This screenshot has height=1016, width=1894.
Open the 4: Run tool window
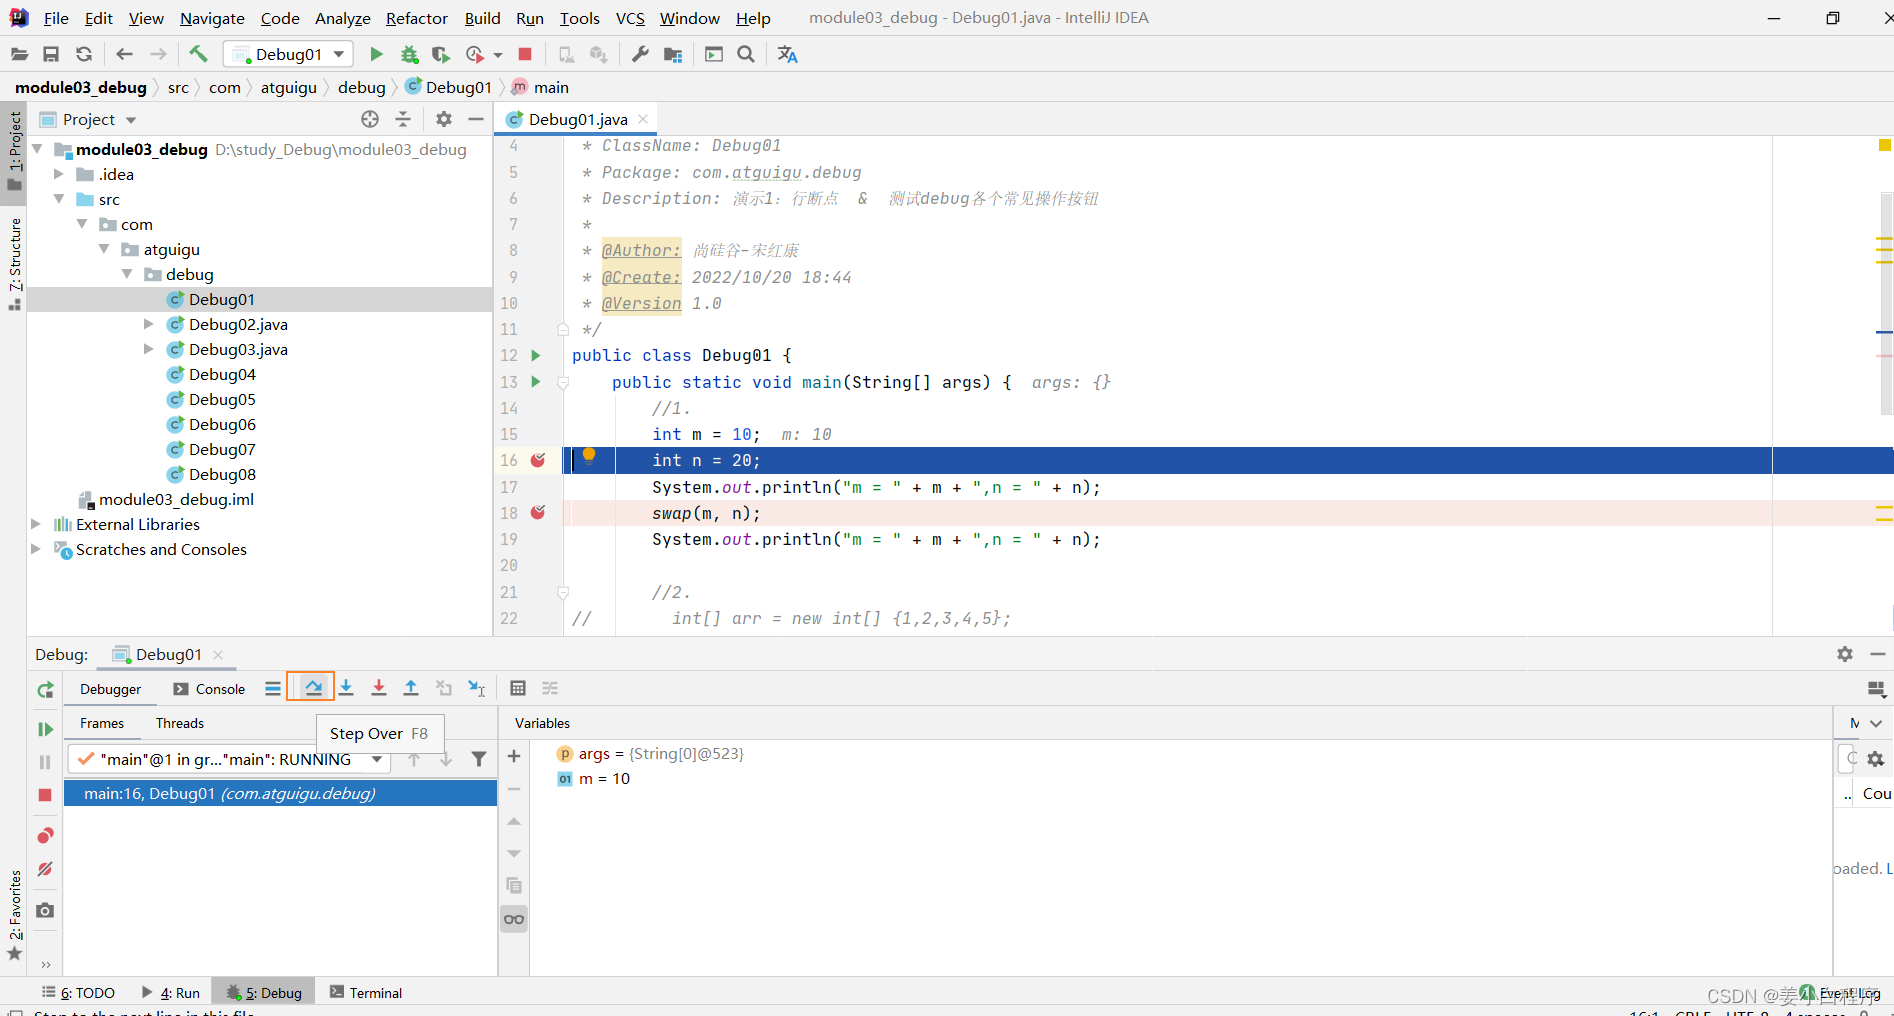(x=171, y=992)
